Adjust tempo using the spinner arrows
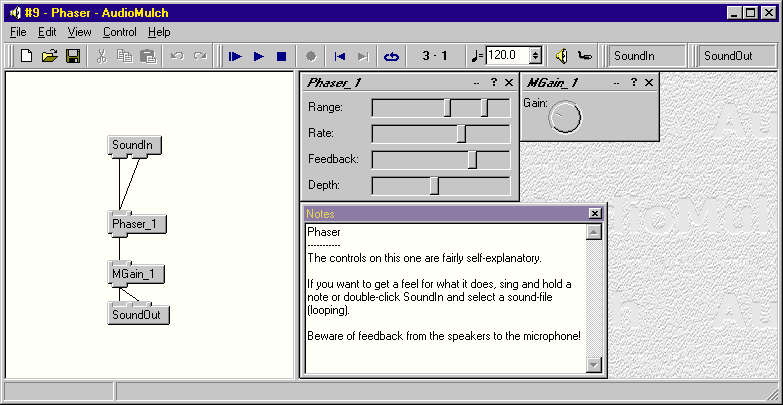The width and height of the screenshot is (783, 405). point(535,55)
